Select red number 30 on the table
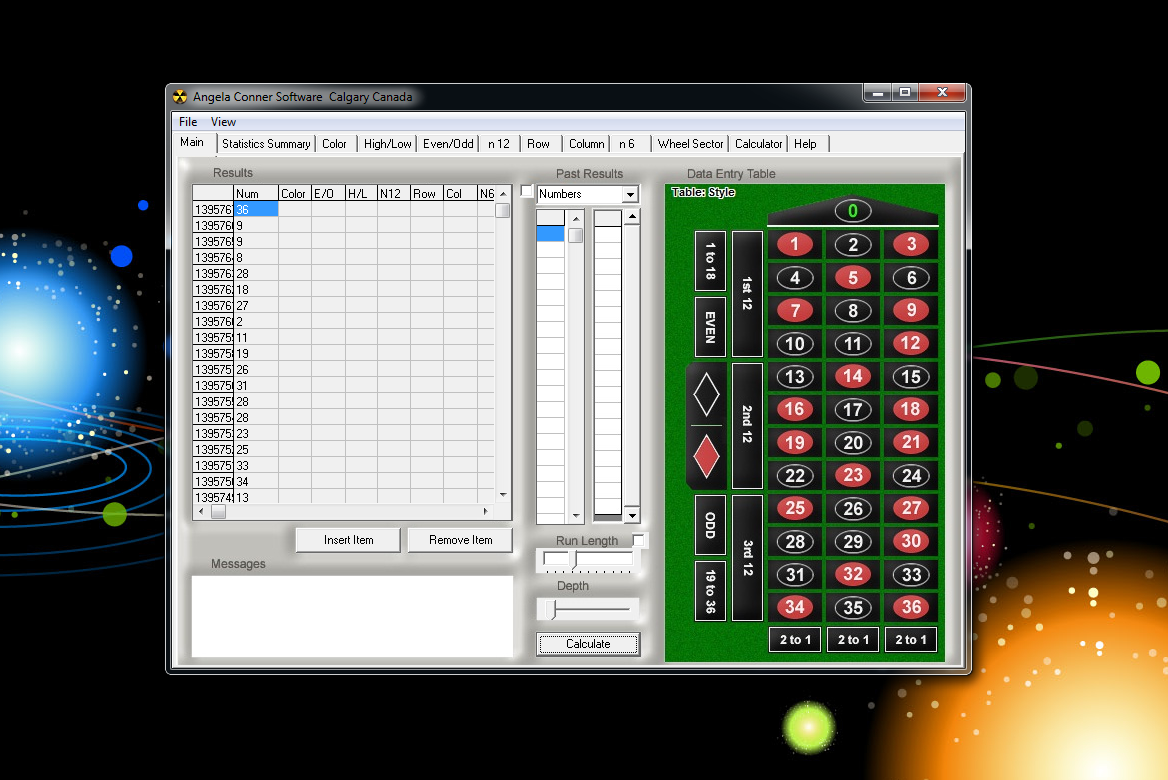The width and height of the screenshot is (1168, 780). click(x=910, y=541)
